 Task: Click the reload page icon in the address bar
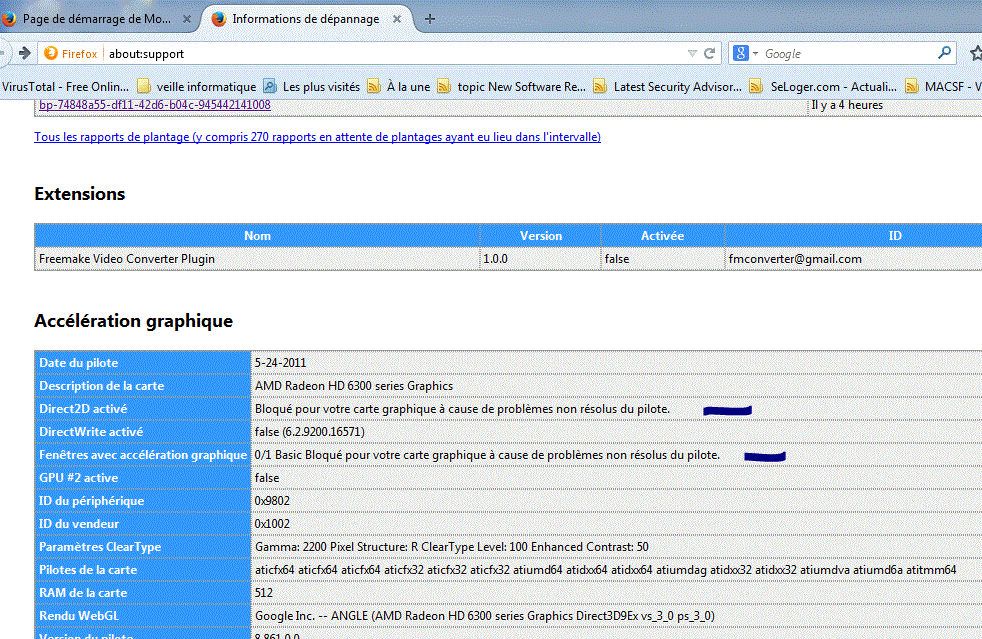pos(708,53)
